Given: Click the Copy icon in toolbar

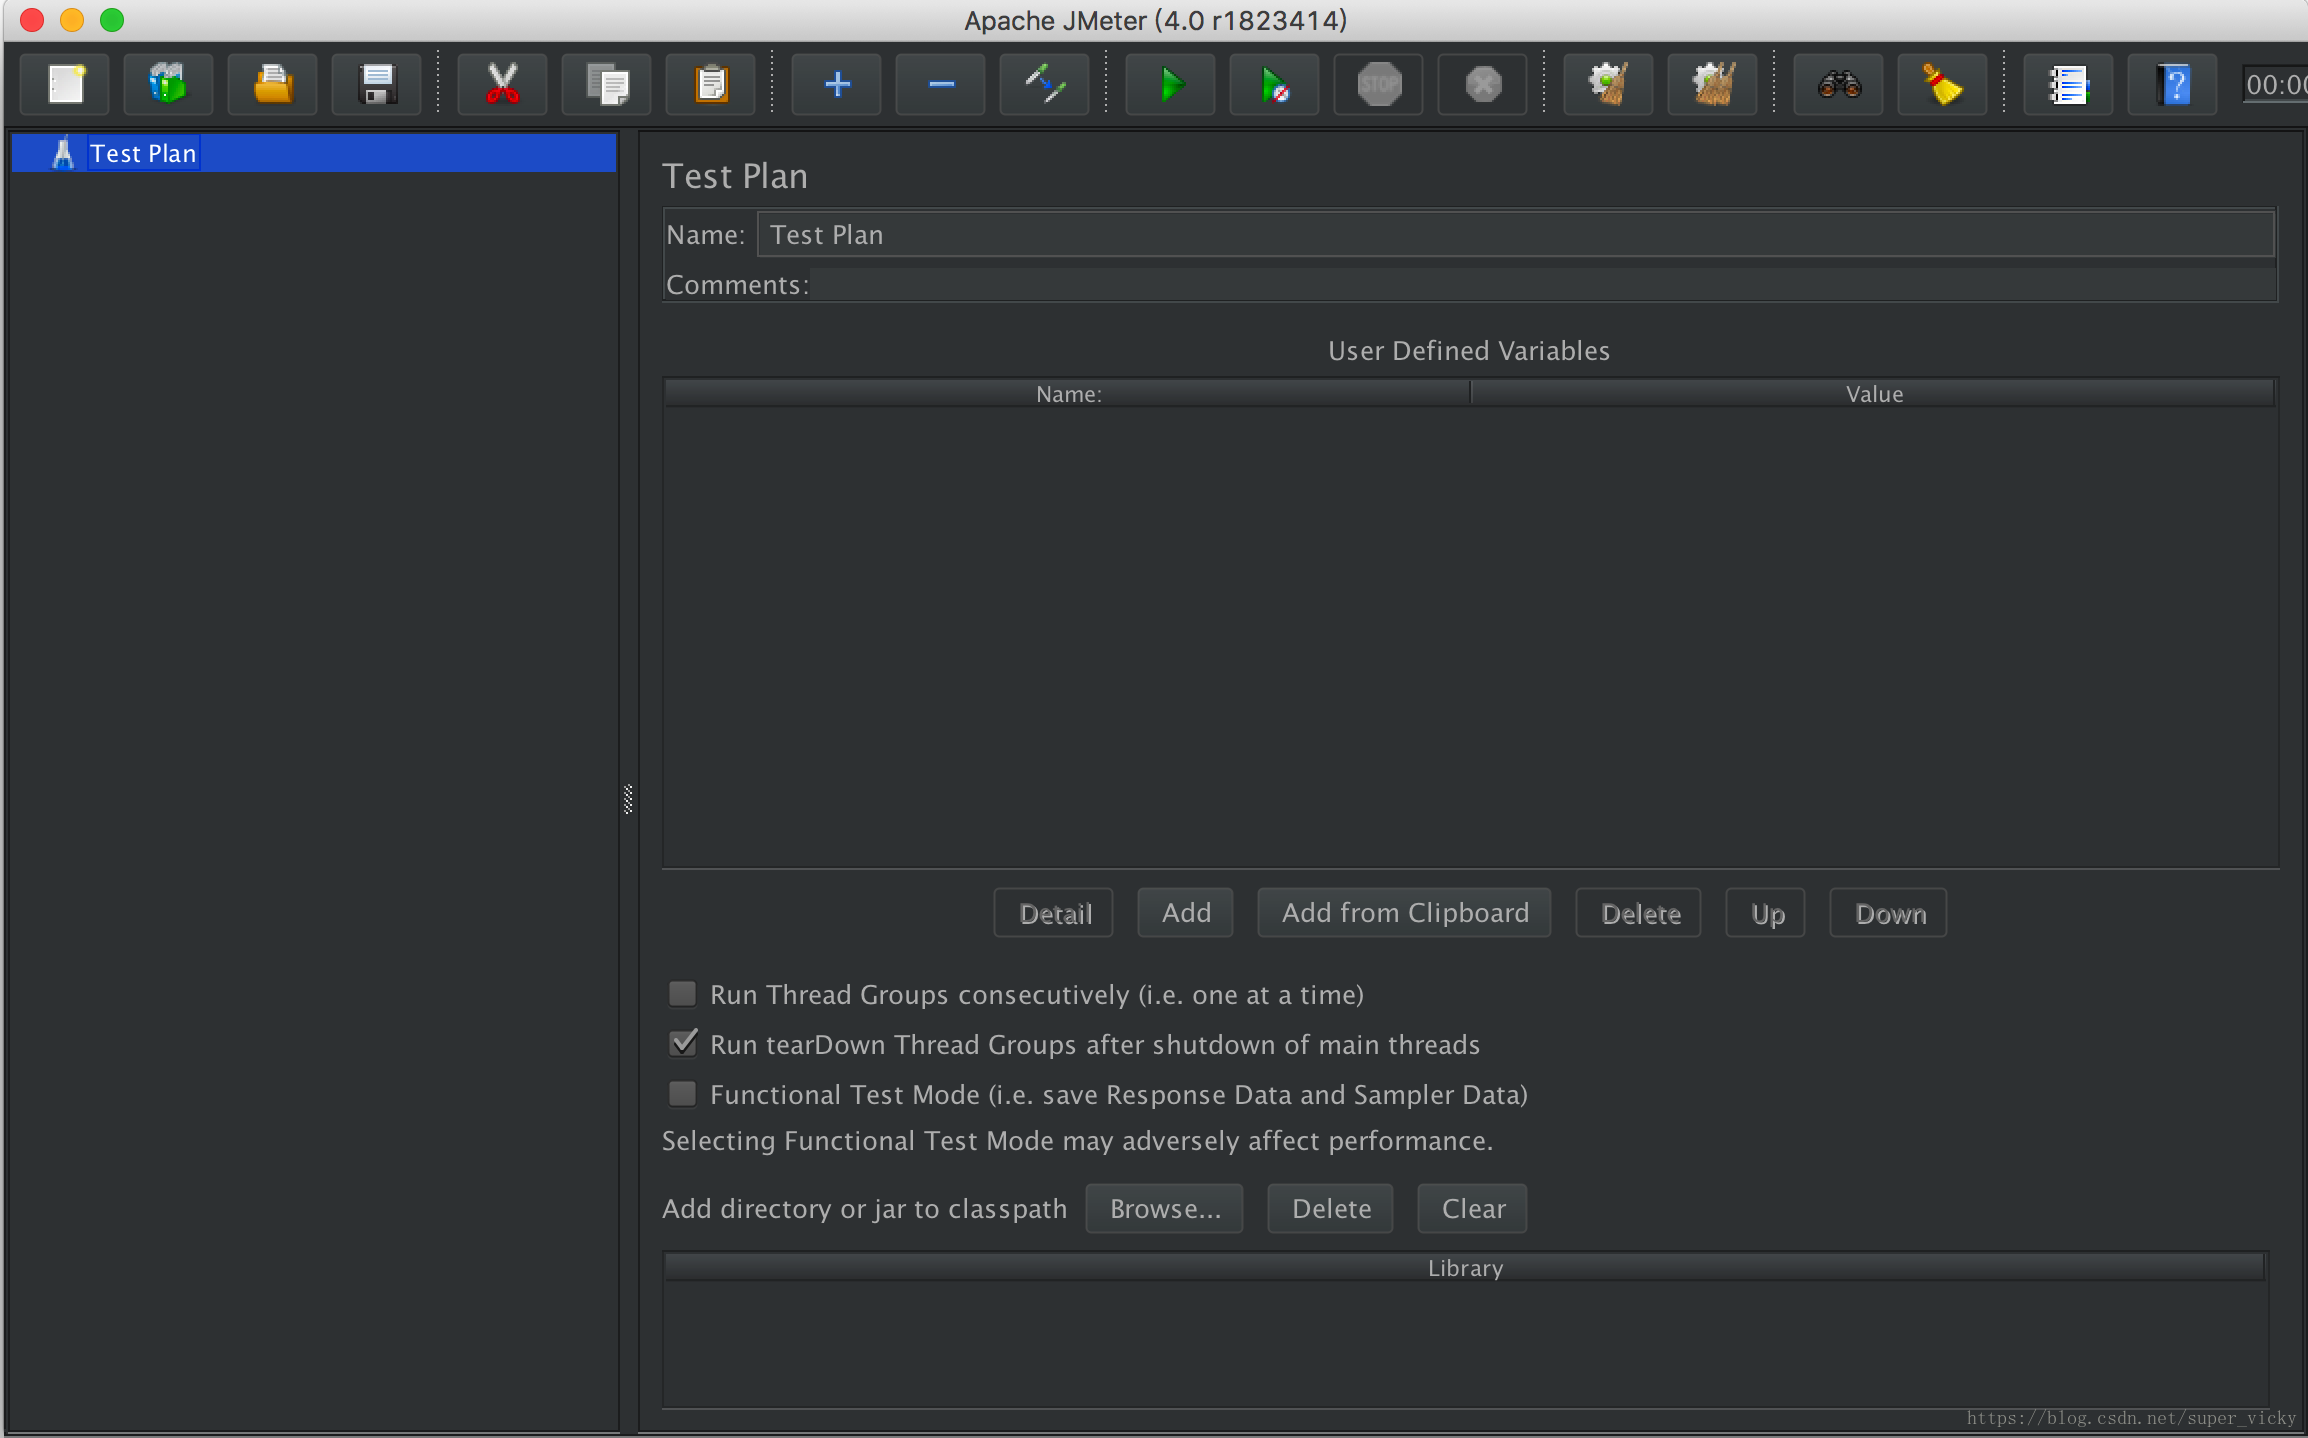Looking at the screenshot, I should pyautogui.click(x=606, y=84).
